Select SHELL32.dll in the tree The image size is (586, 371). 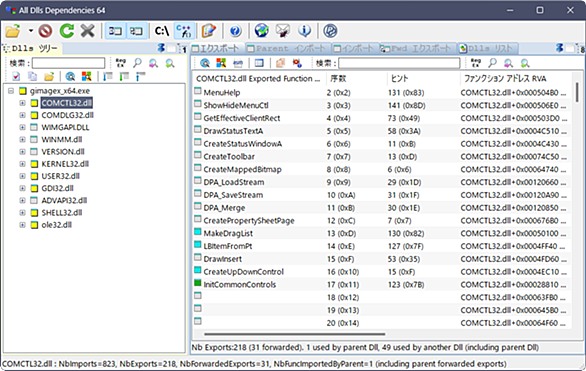click(62, 213)
